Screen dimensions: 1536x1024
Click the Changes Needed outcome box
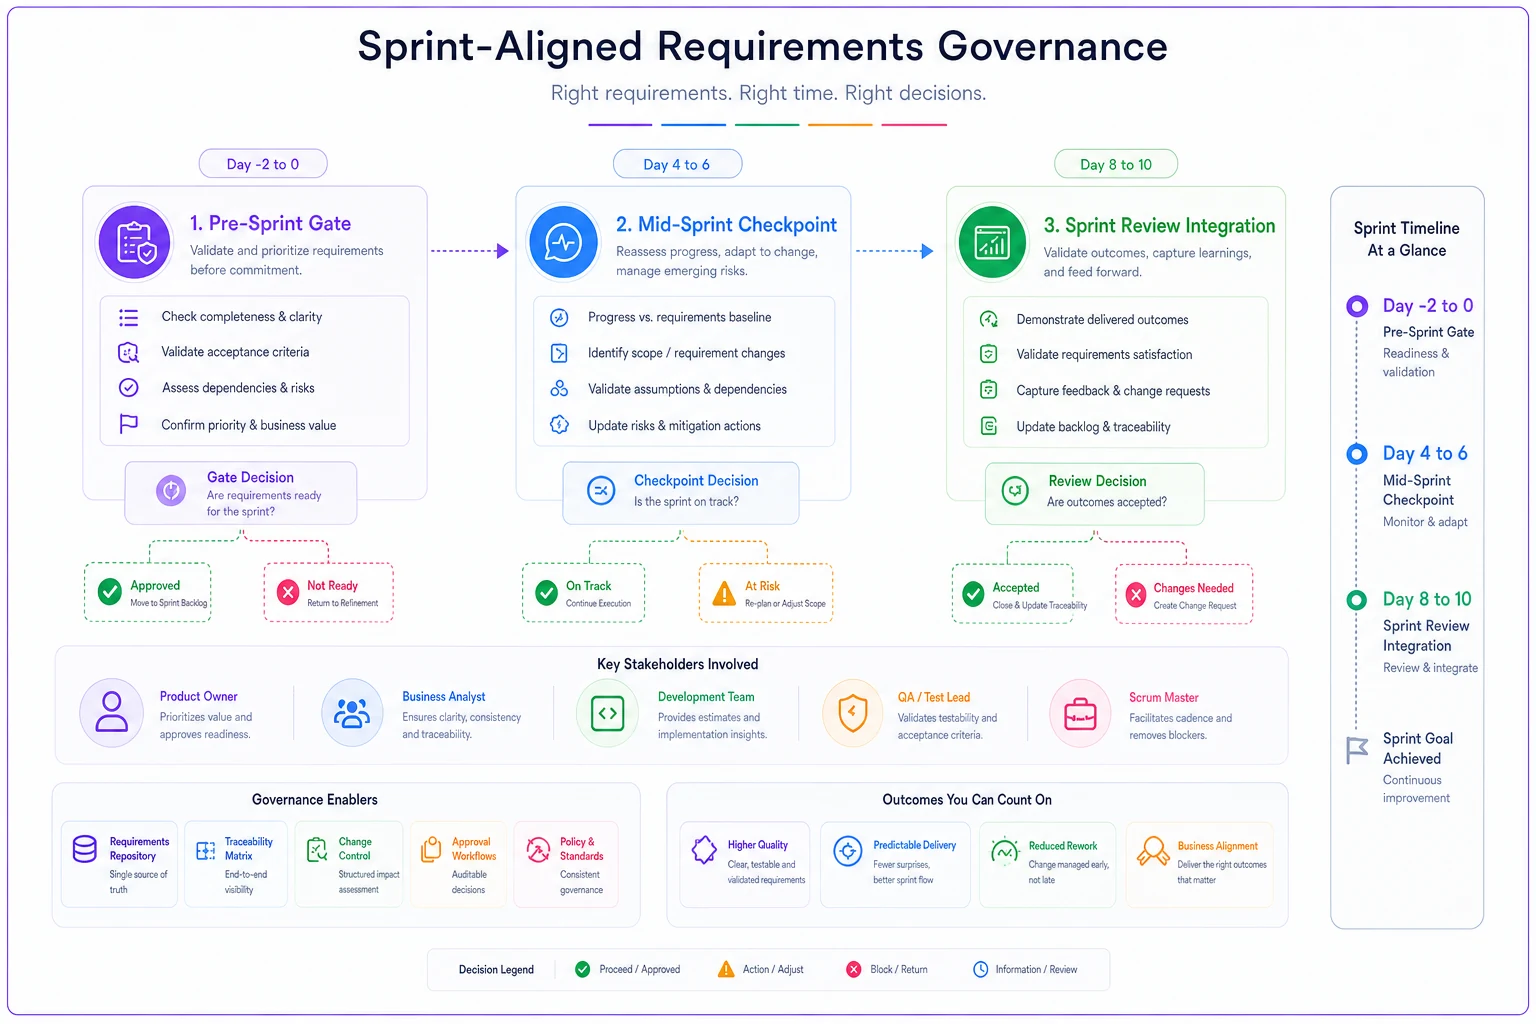[1184, 595]
